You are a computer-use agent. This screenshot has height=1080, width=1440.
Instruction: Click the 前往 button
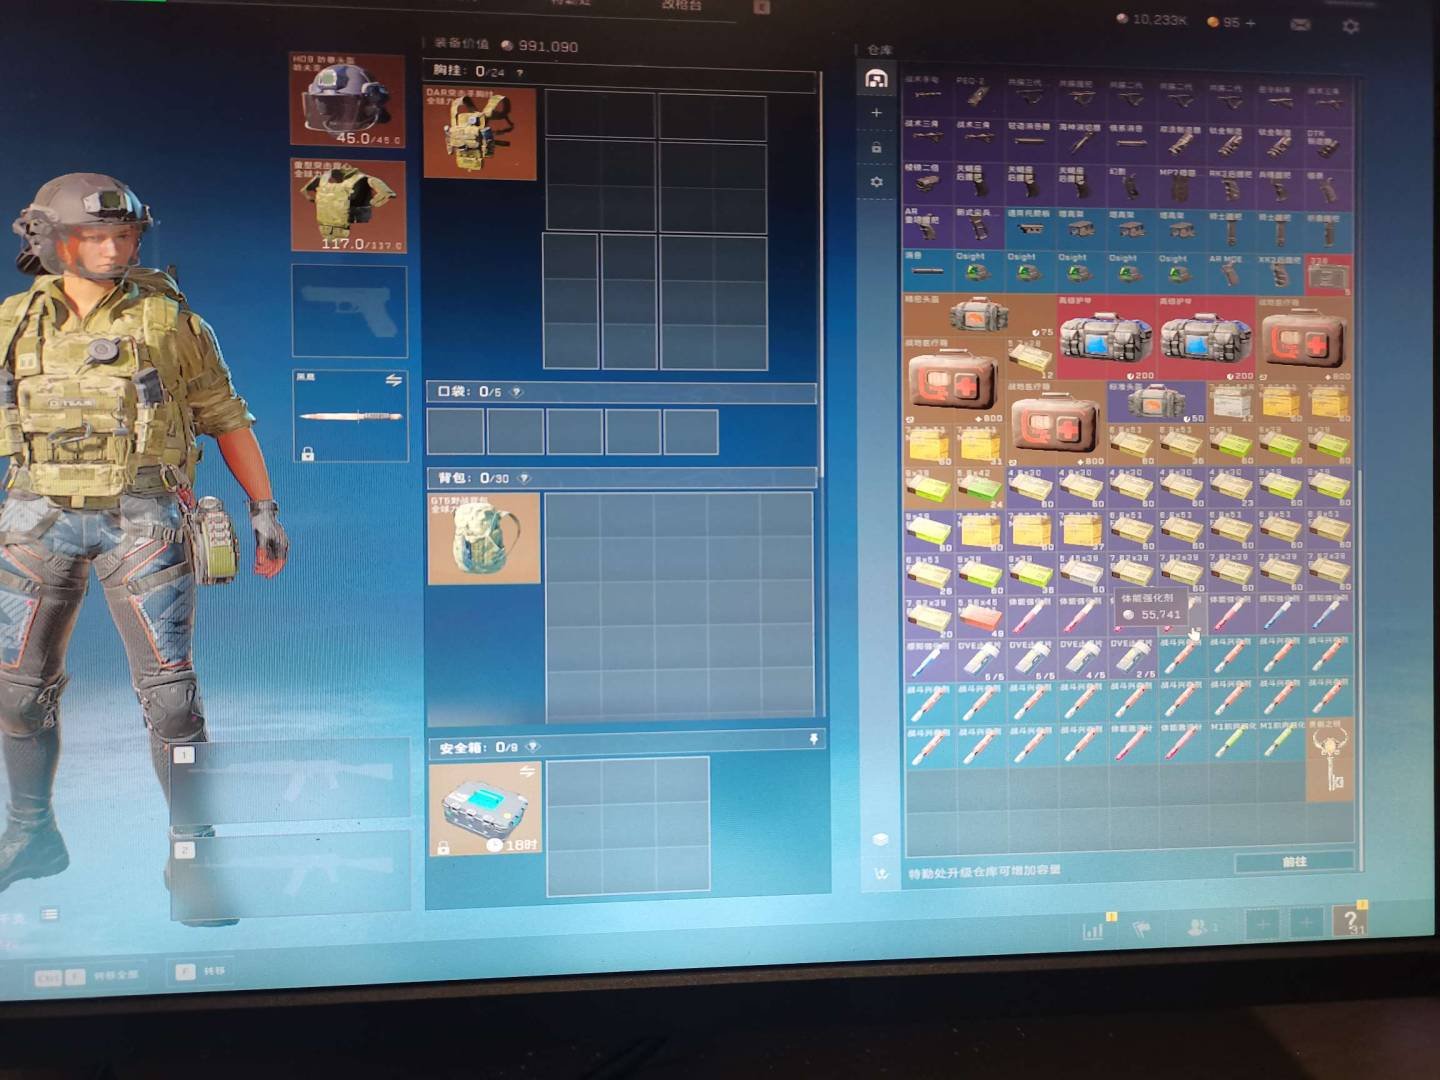1295,862
